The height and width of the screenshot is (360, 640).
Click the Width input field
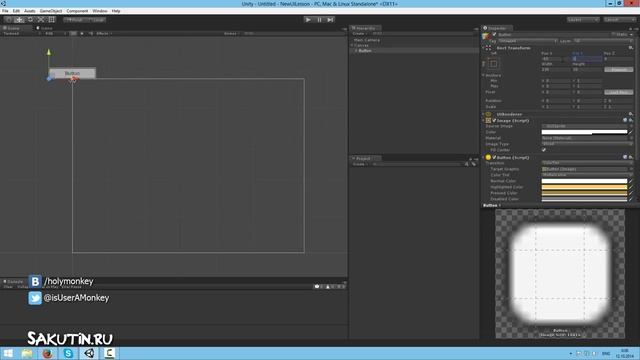tap(556, 70)
